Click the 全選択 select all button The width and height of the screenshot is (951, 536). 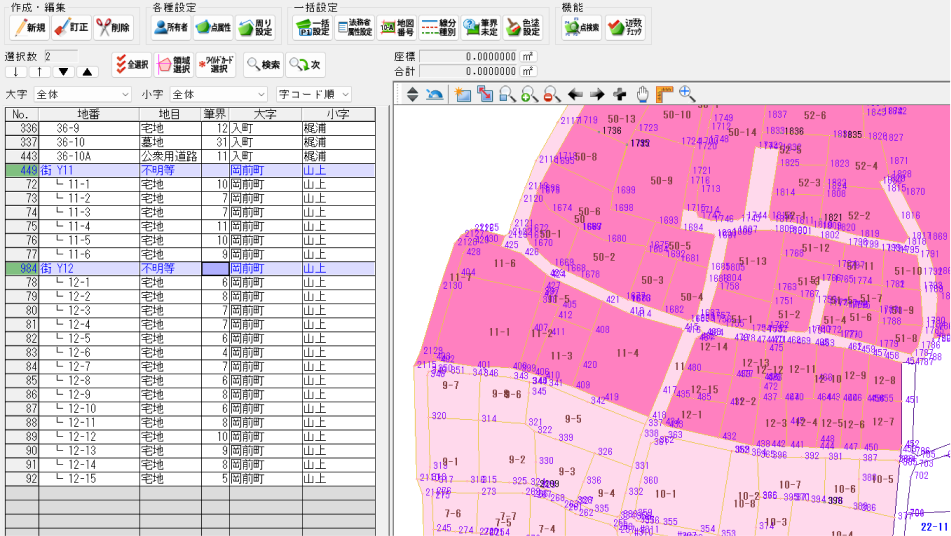[x=131, y=64]
